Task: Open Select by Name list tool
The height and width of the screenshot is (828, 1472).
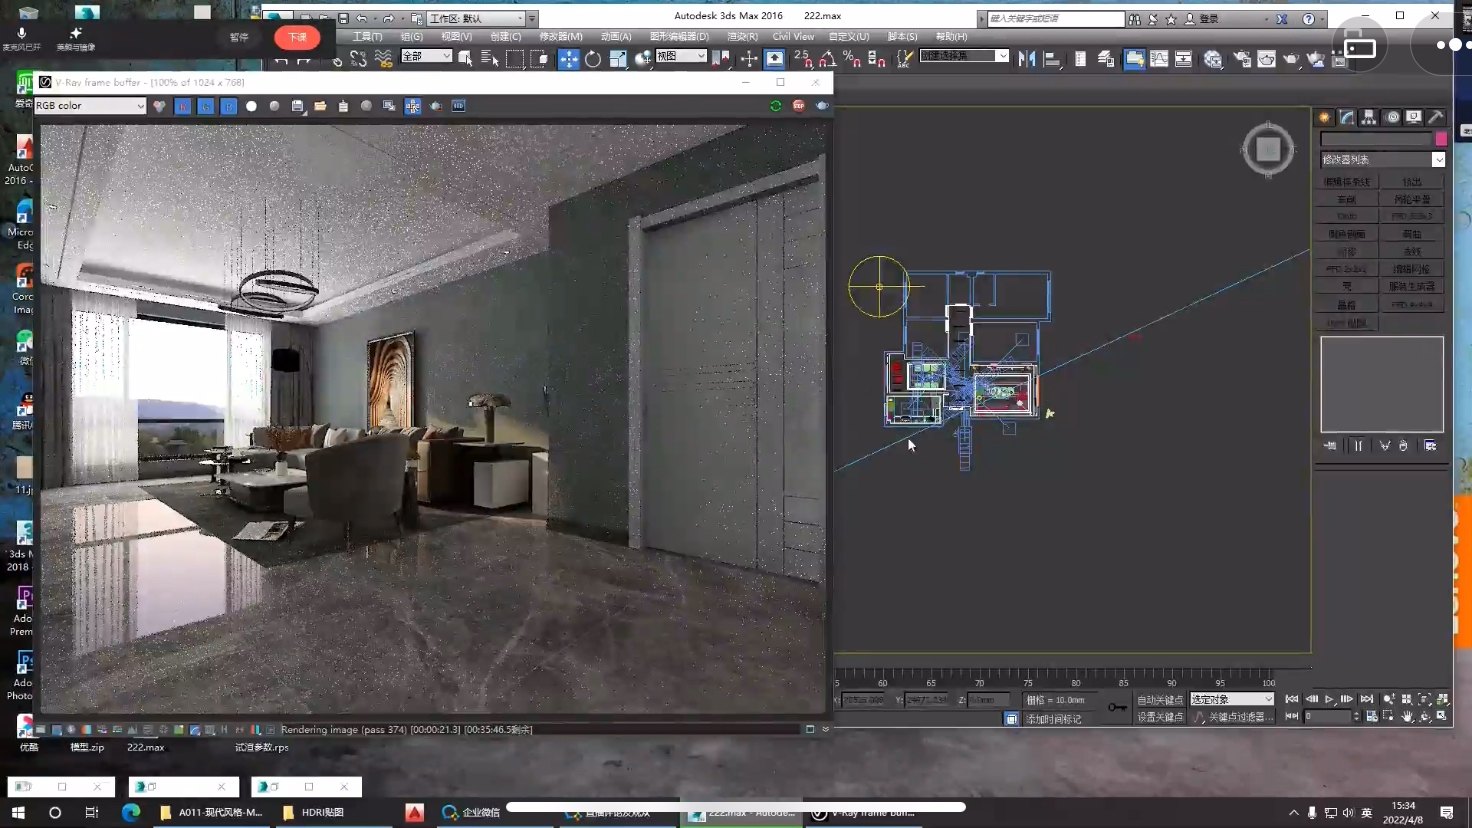Action: 490,59
